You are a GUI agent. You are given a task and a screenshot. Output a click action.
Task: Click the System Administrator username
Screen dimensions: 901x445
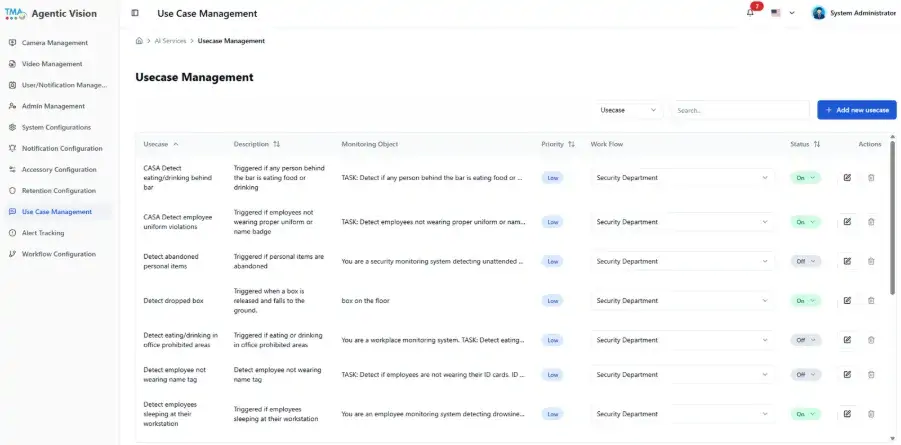click(863, 13)
